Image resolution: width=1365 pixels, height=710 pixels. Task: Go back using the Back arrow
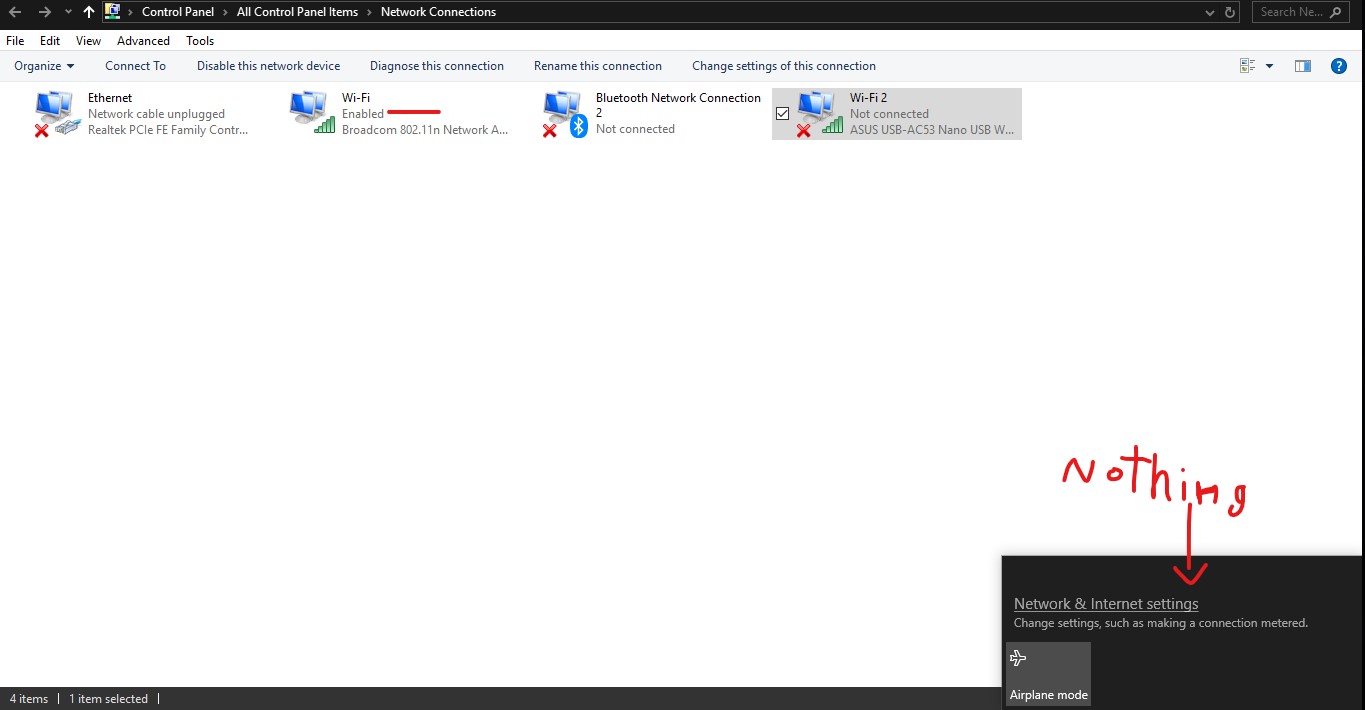click(x=15, y=12)
